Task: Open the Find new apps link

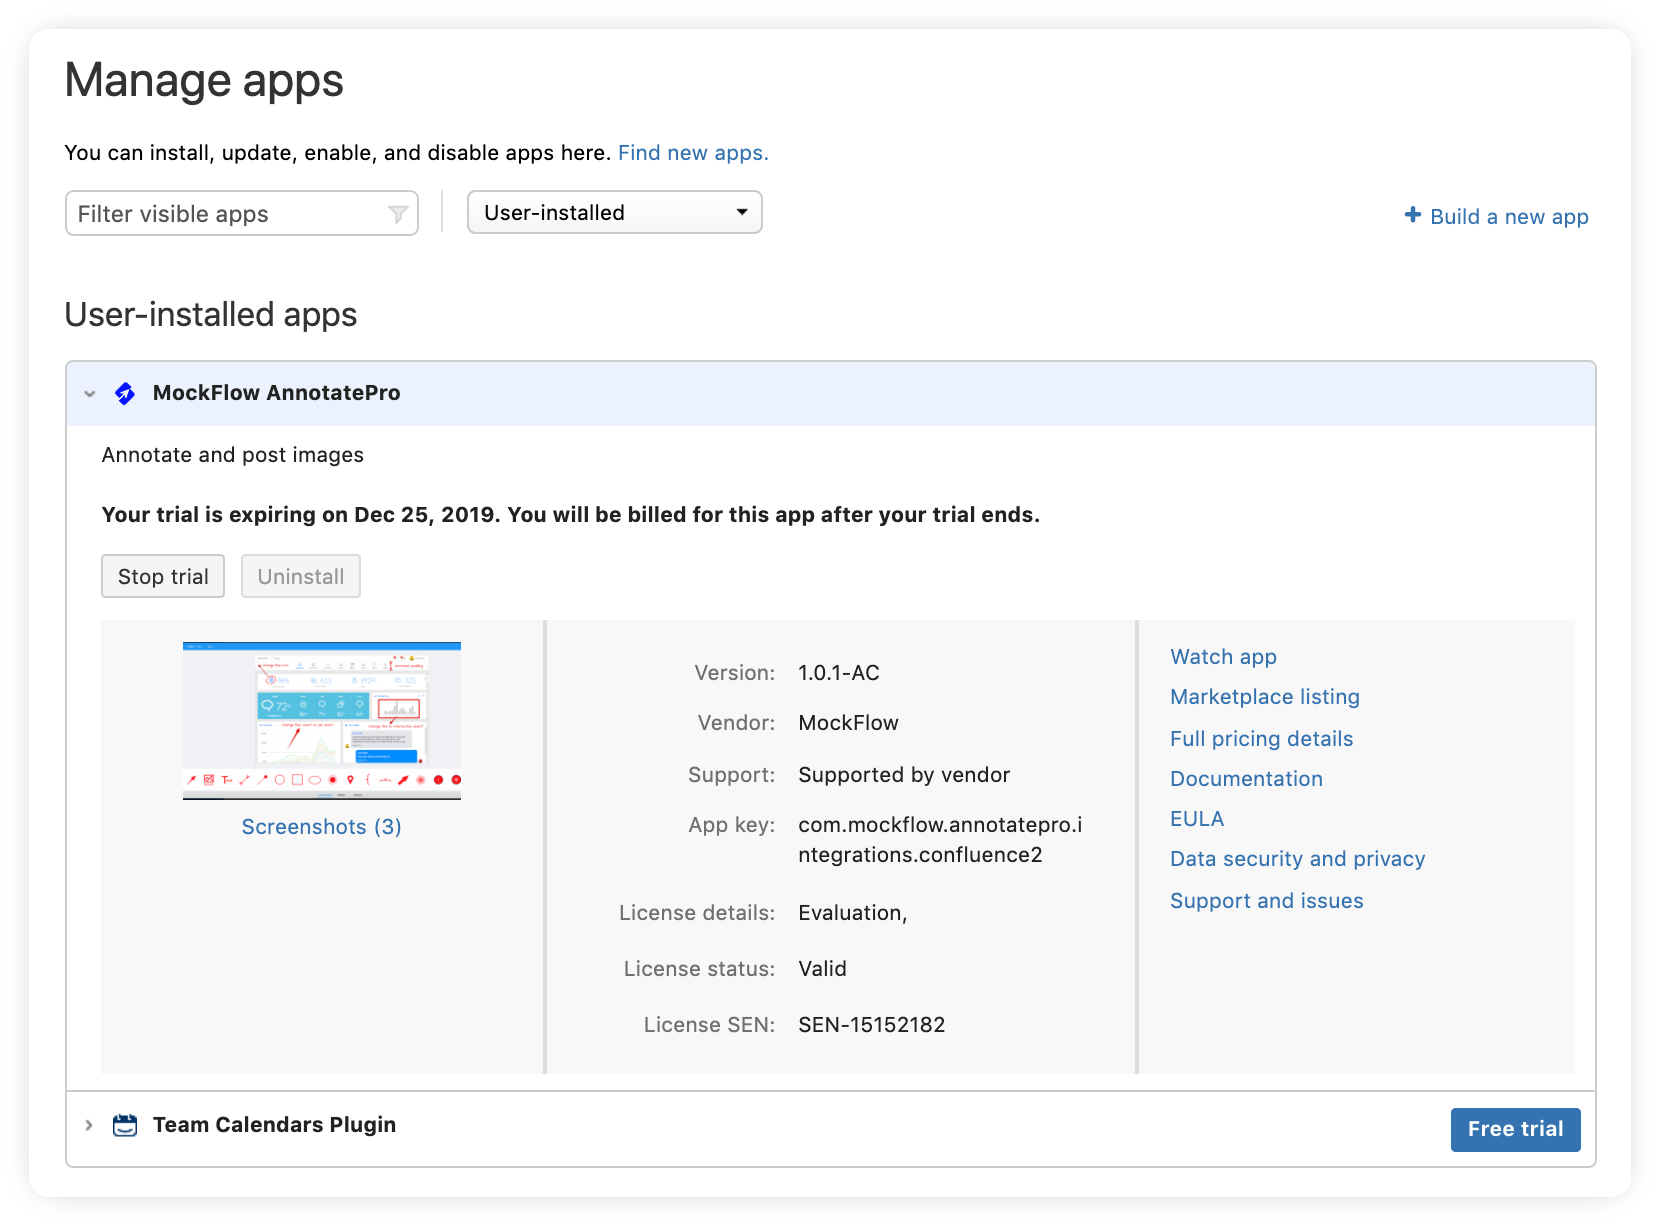Action: (x=693, y=153)
